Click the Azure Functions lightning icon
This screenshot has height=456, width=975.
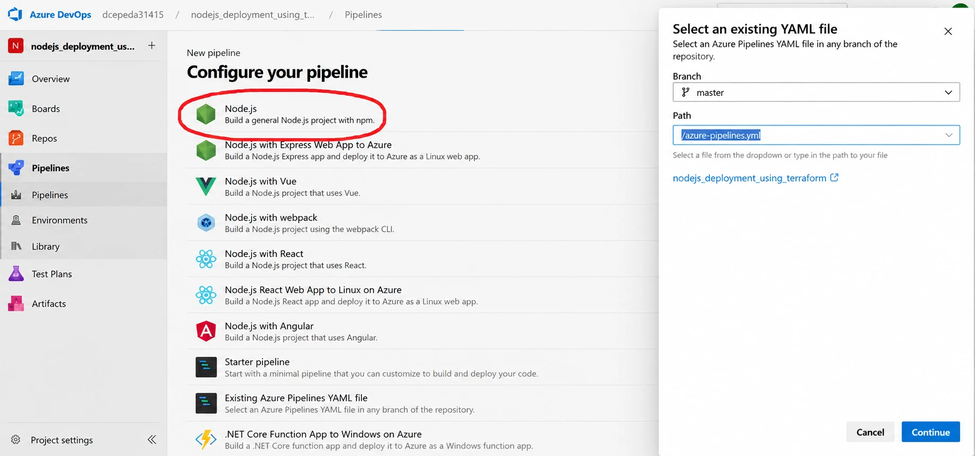click(x=206, y=439)
